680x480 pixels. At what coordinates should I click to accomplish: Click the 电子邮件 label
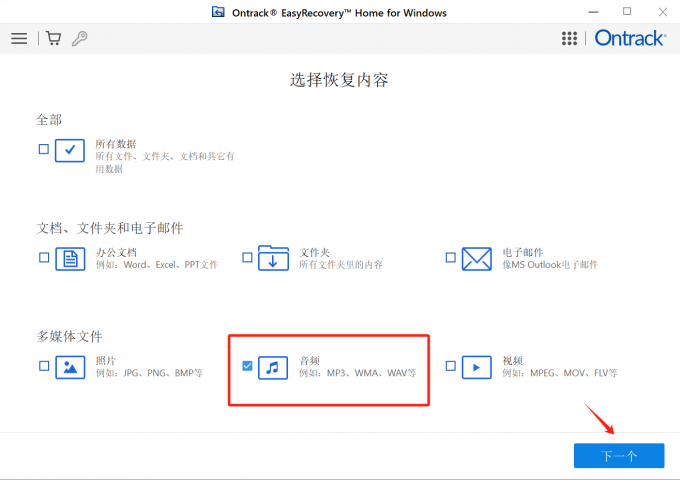[x=523, y=252]
